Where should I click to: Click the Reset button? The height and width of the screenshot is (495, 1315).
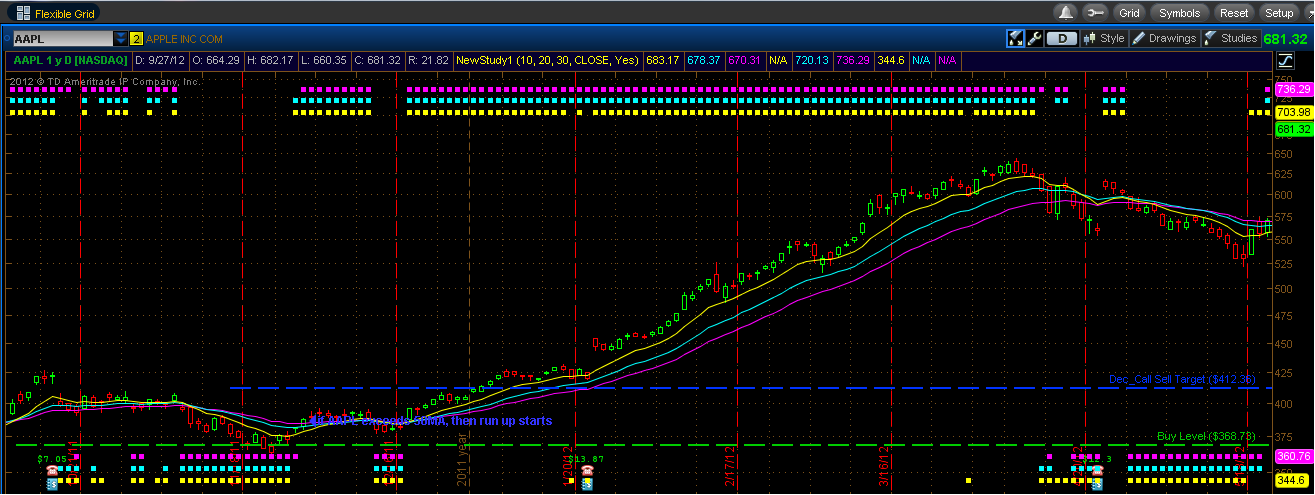pos(1234,13)
